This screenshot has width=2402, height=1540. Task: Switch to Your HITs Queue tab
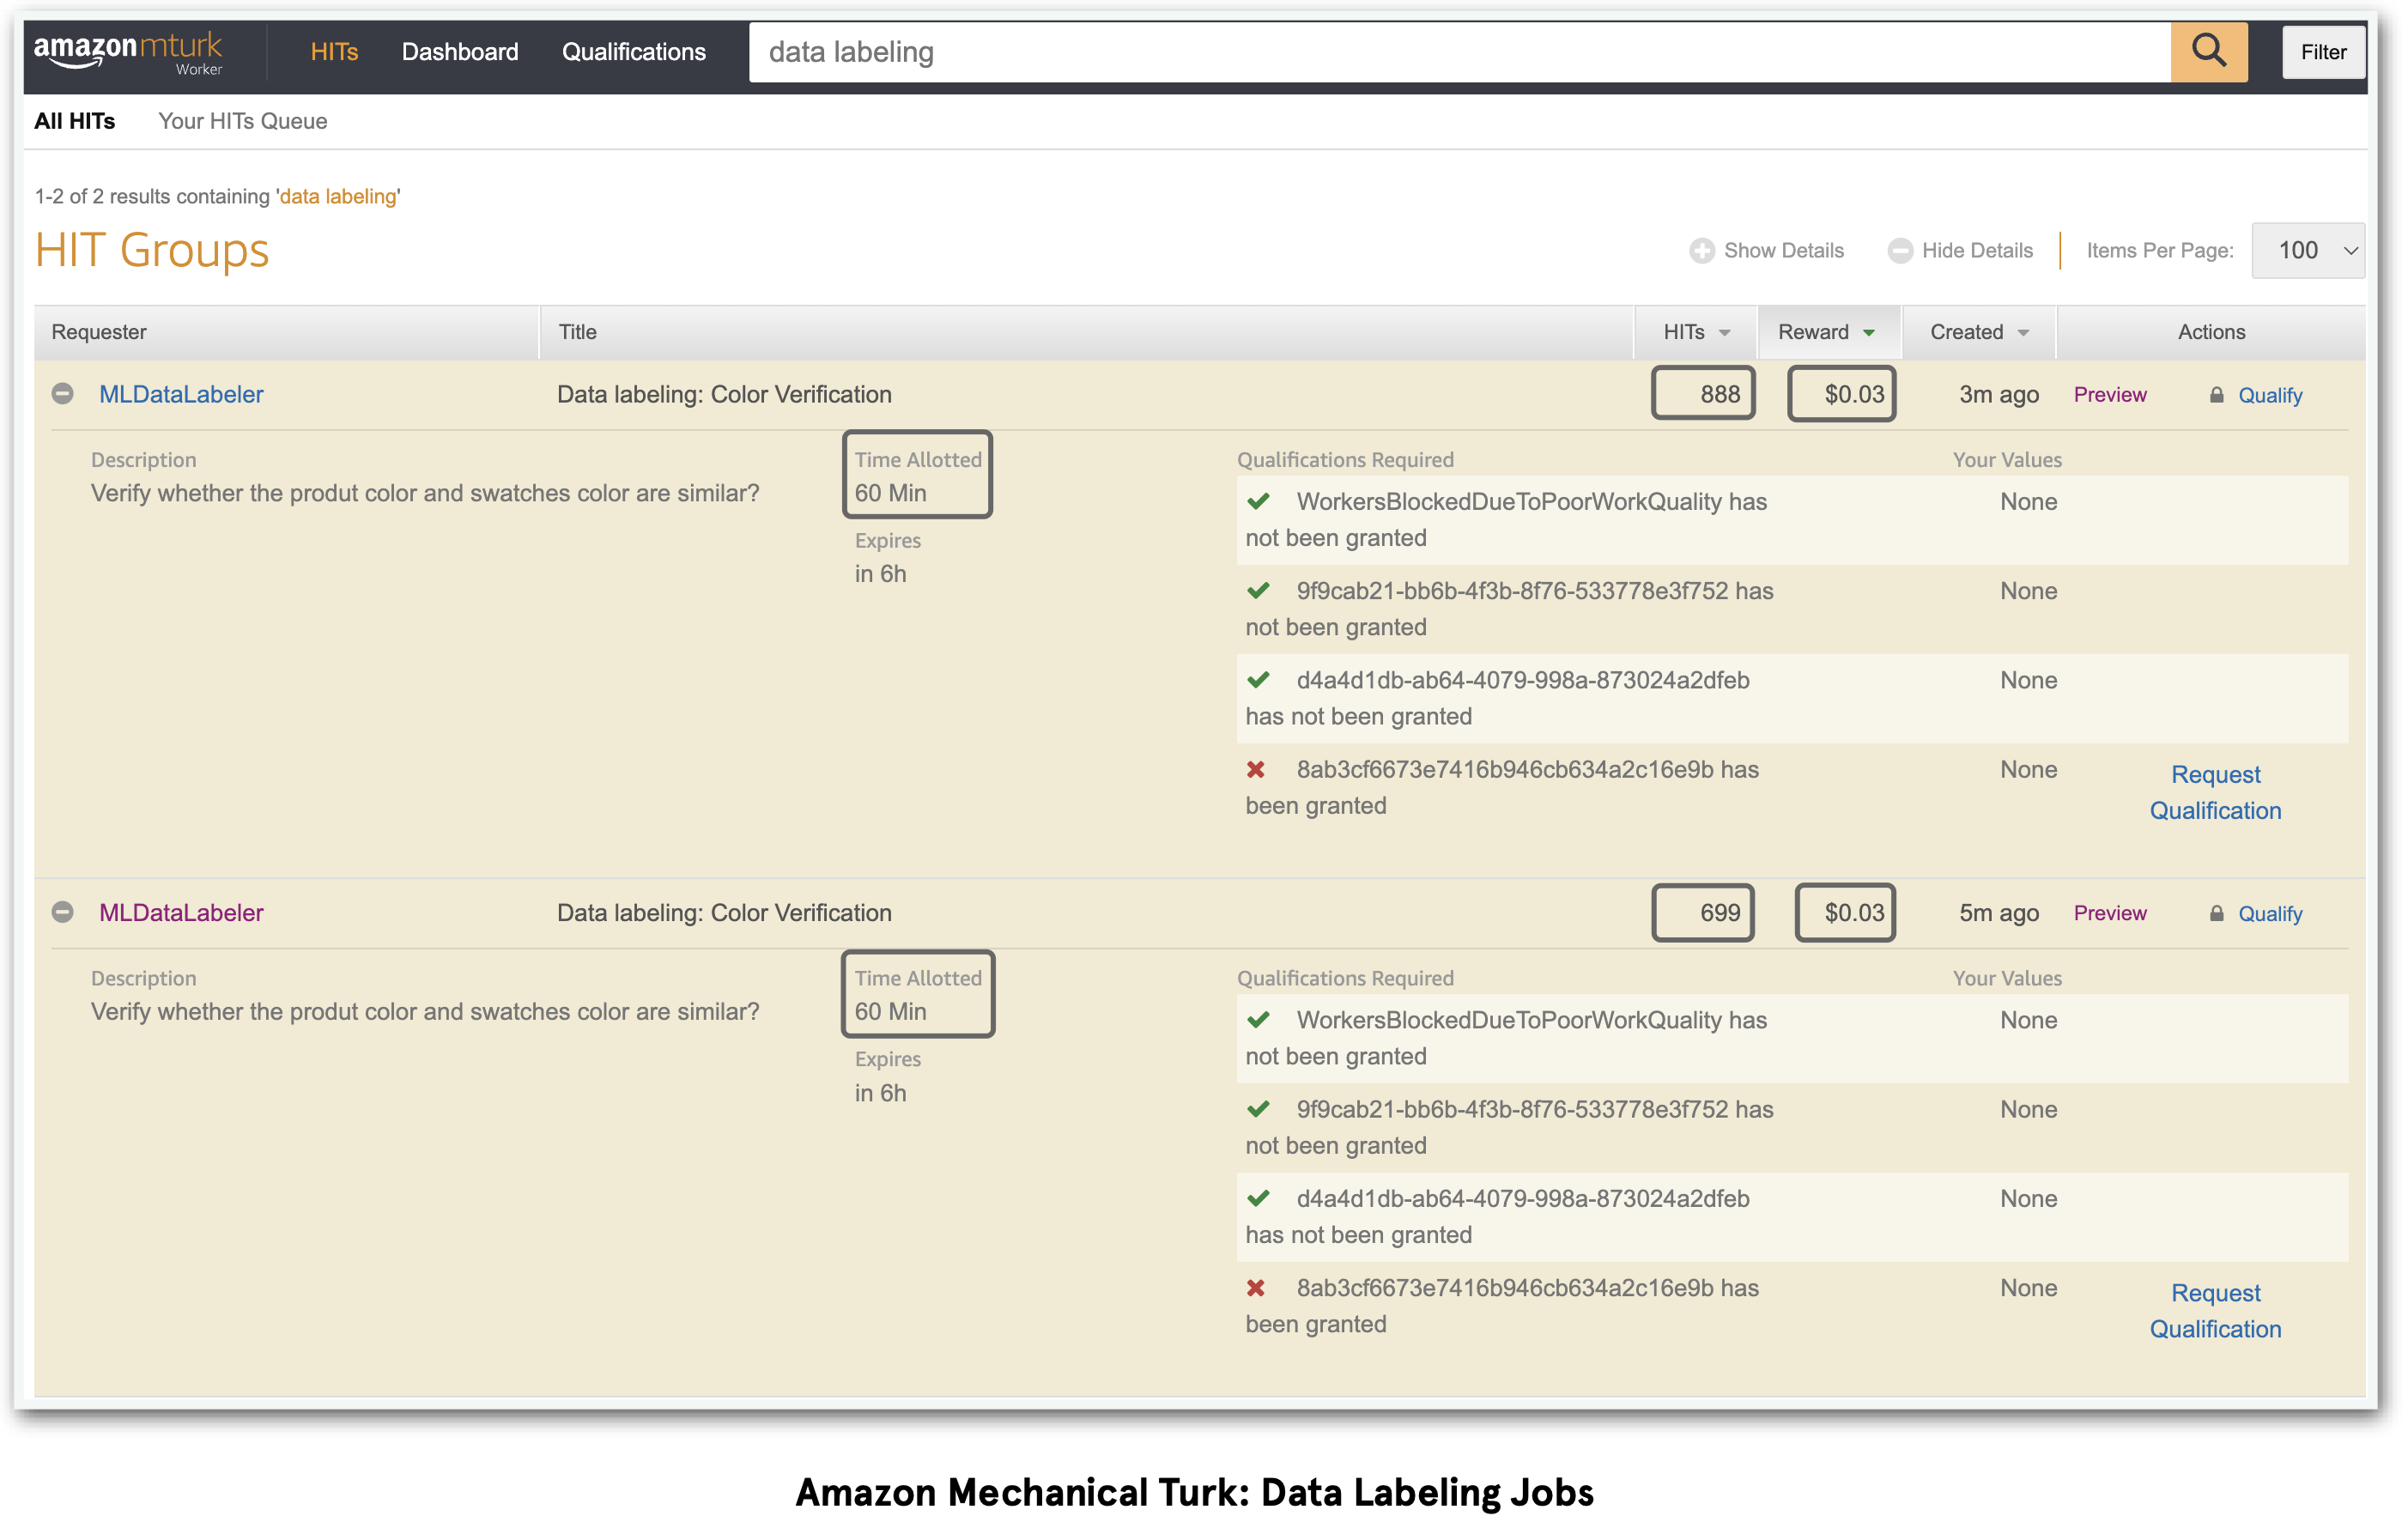tap(243, 121)
